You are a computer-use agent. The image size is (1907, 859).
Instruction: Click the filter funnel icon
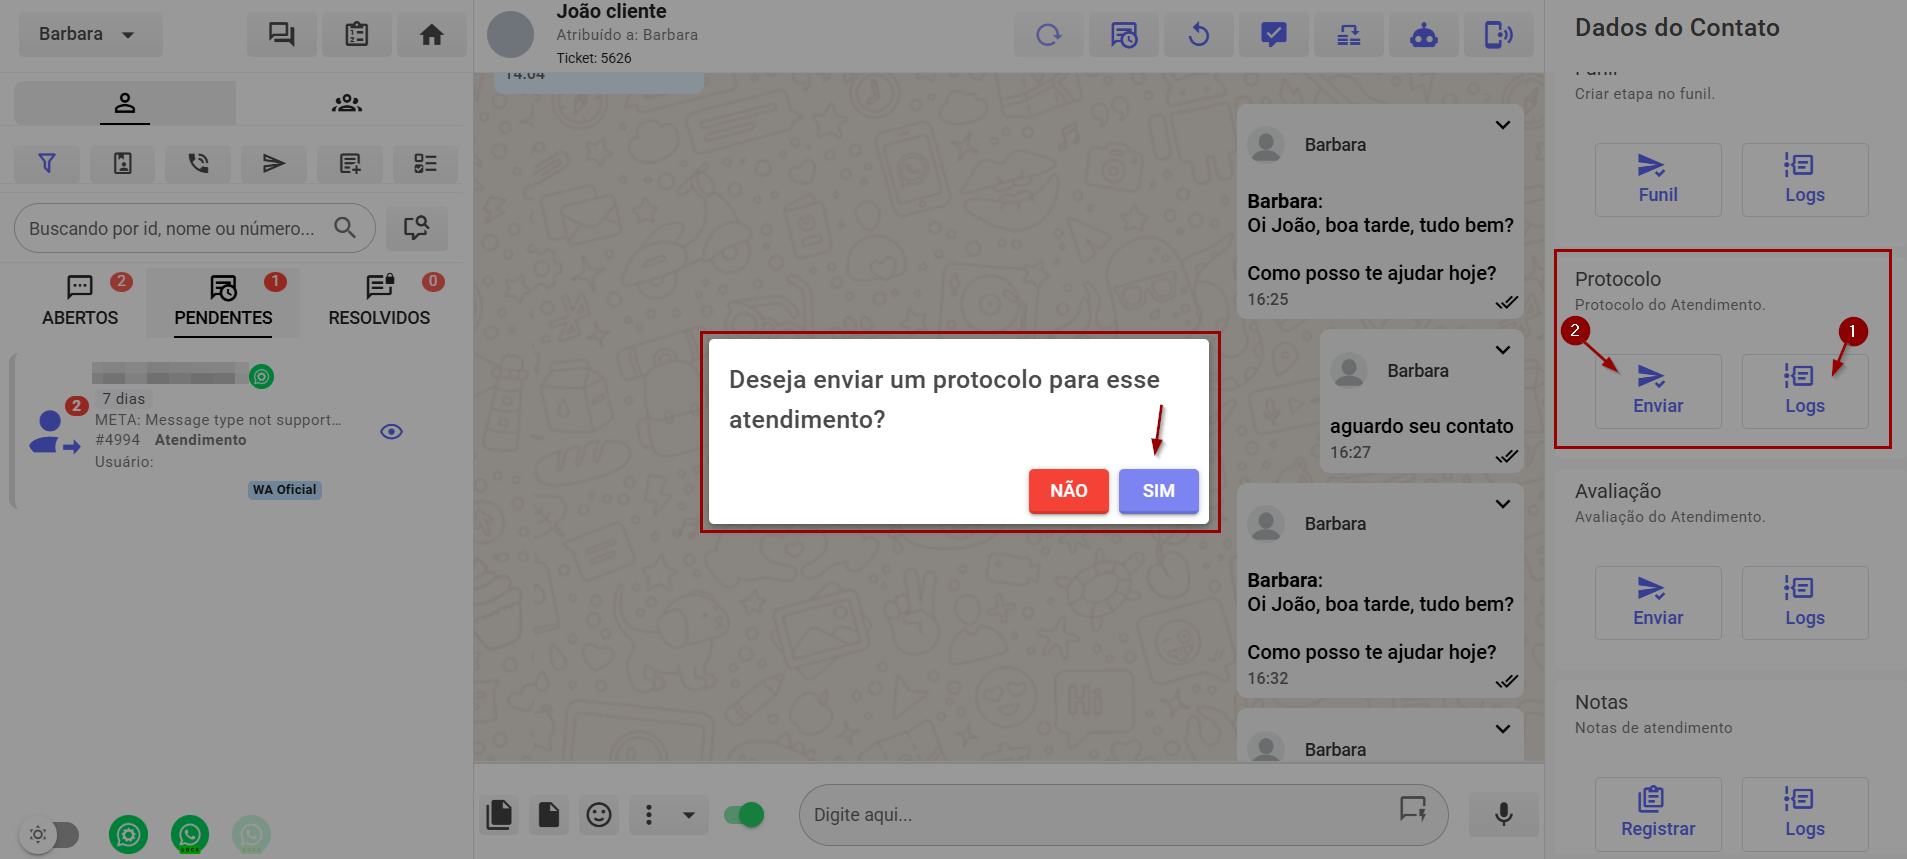tap(47, 163)
